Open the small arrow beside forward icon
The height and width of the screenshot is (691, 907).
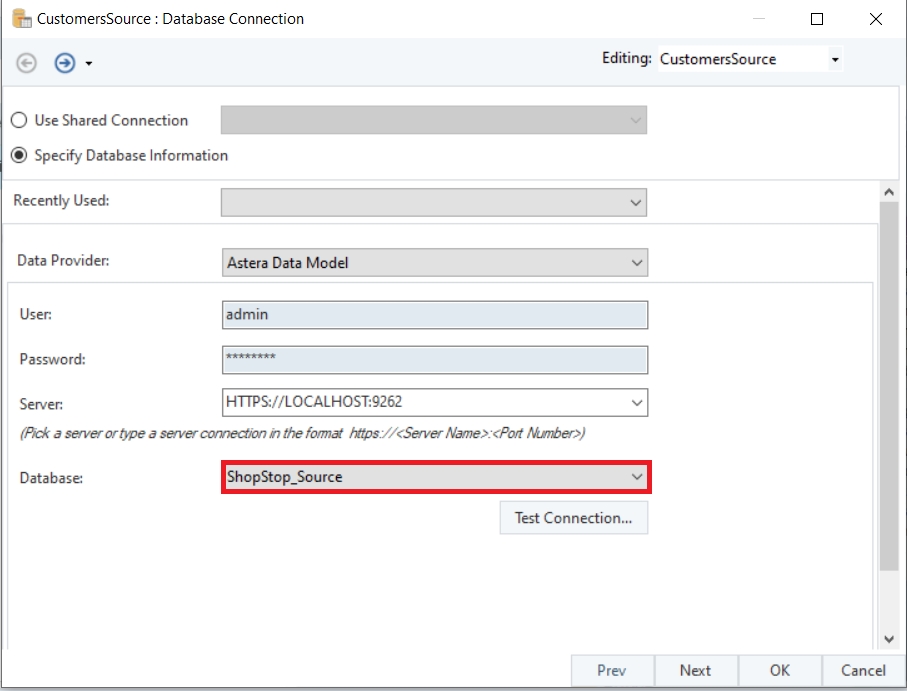[x=89, y=64]
